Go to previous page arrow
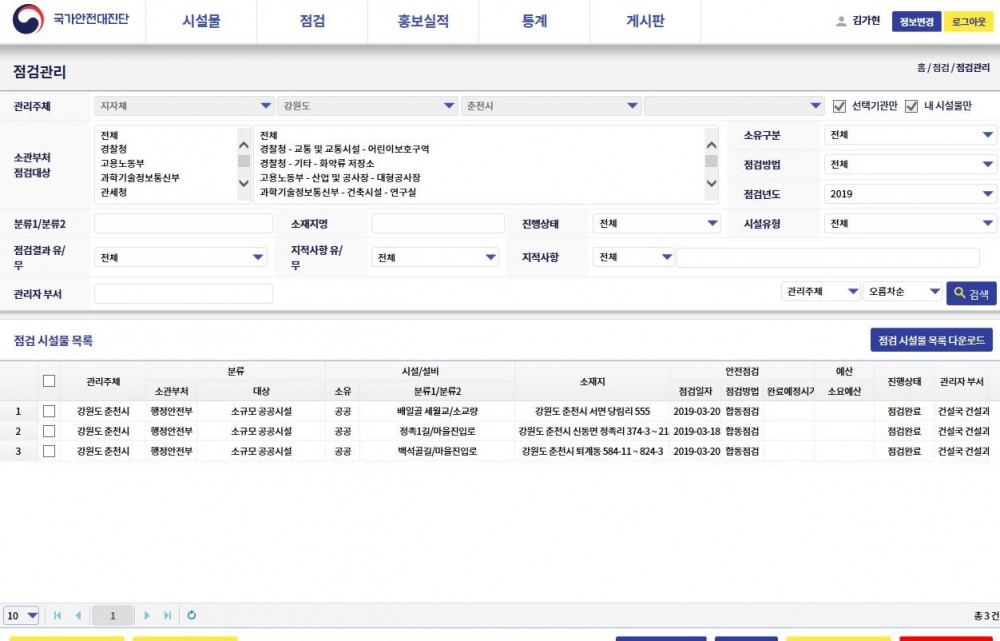 point(78,615)
